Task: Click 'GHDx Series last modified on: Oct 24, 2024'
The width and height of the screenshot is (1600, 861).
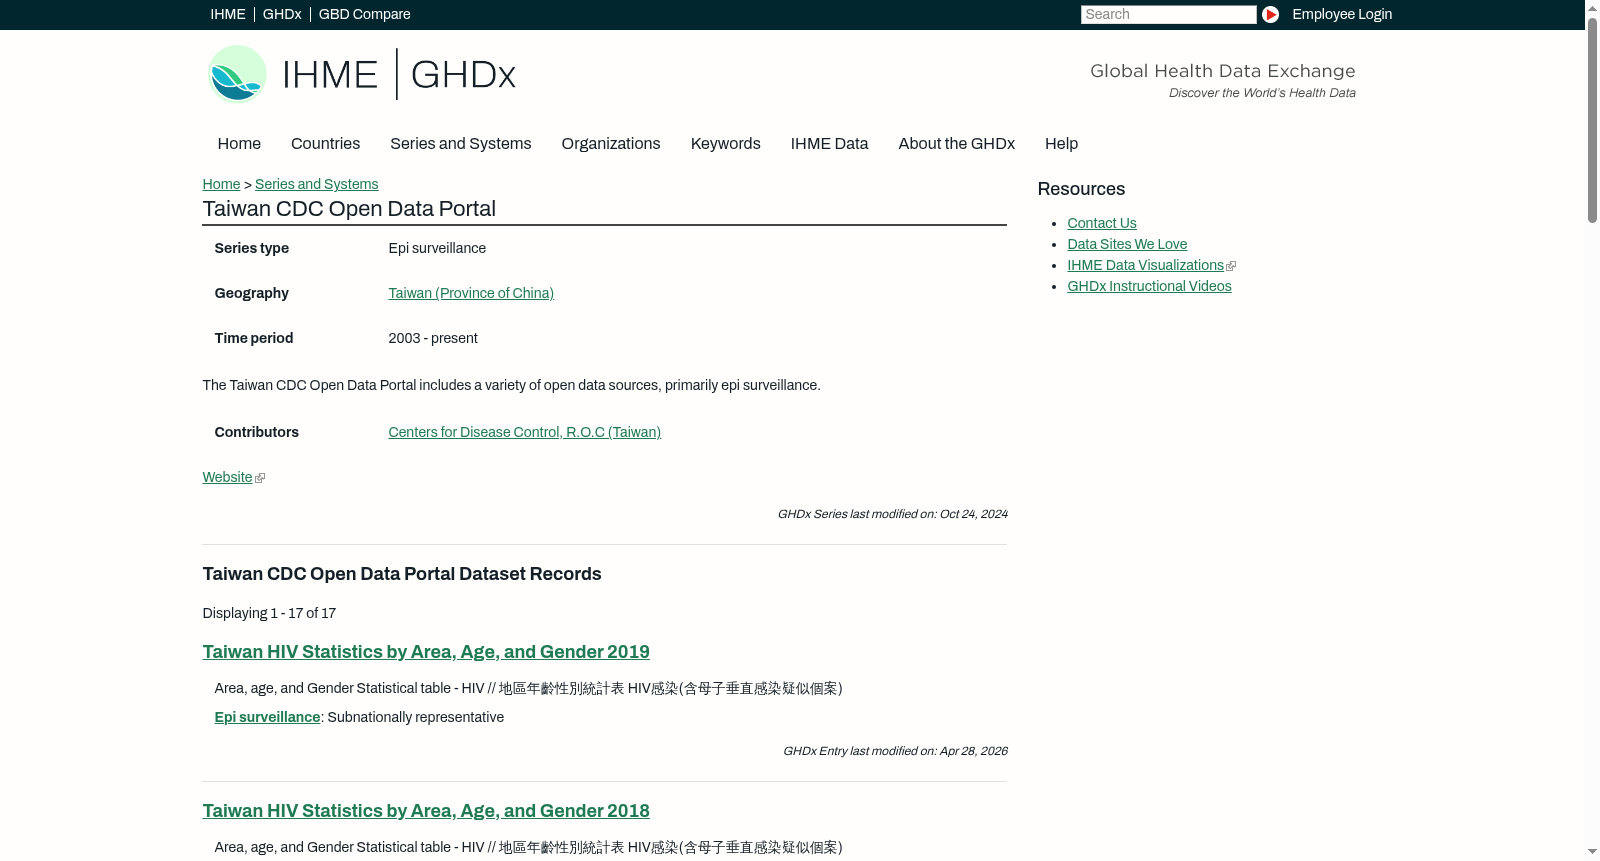Action: coord(892,514)
